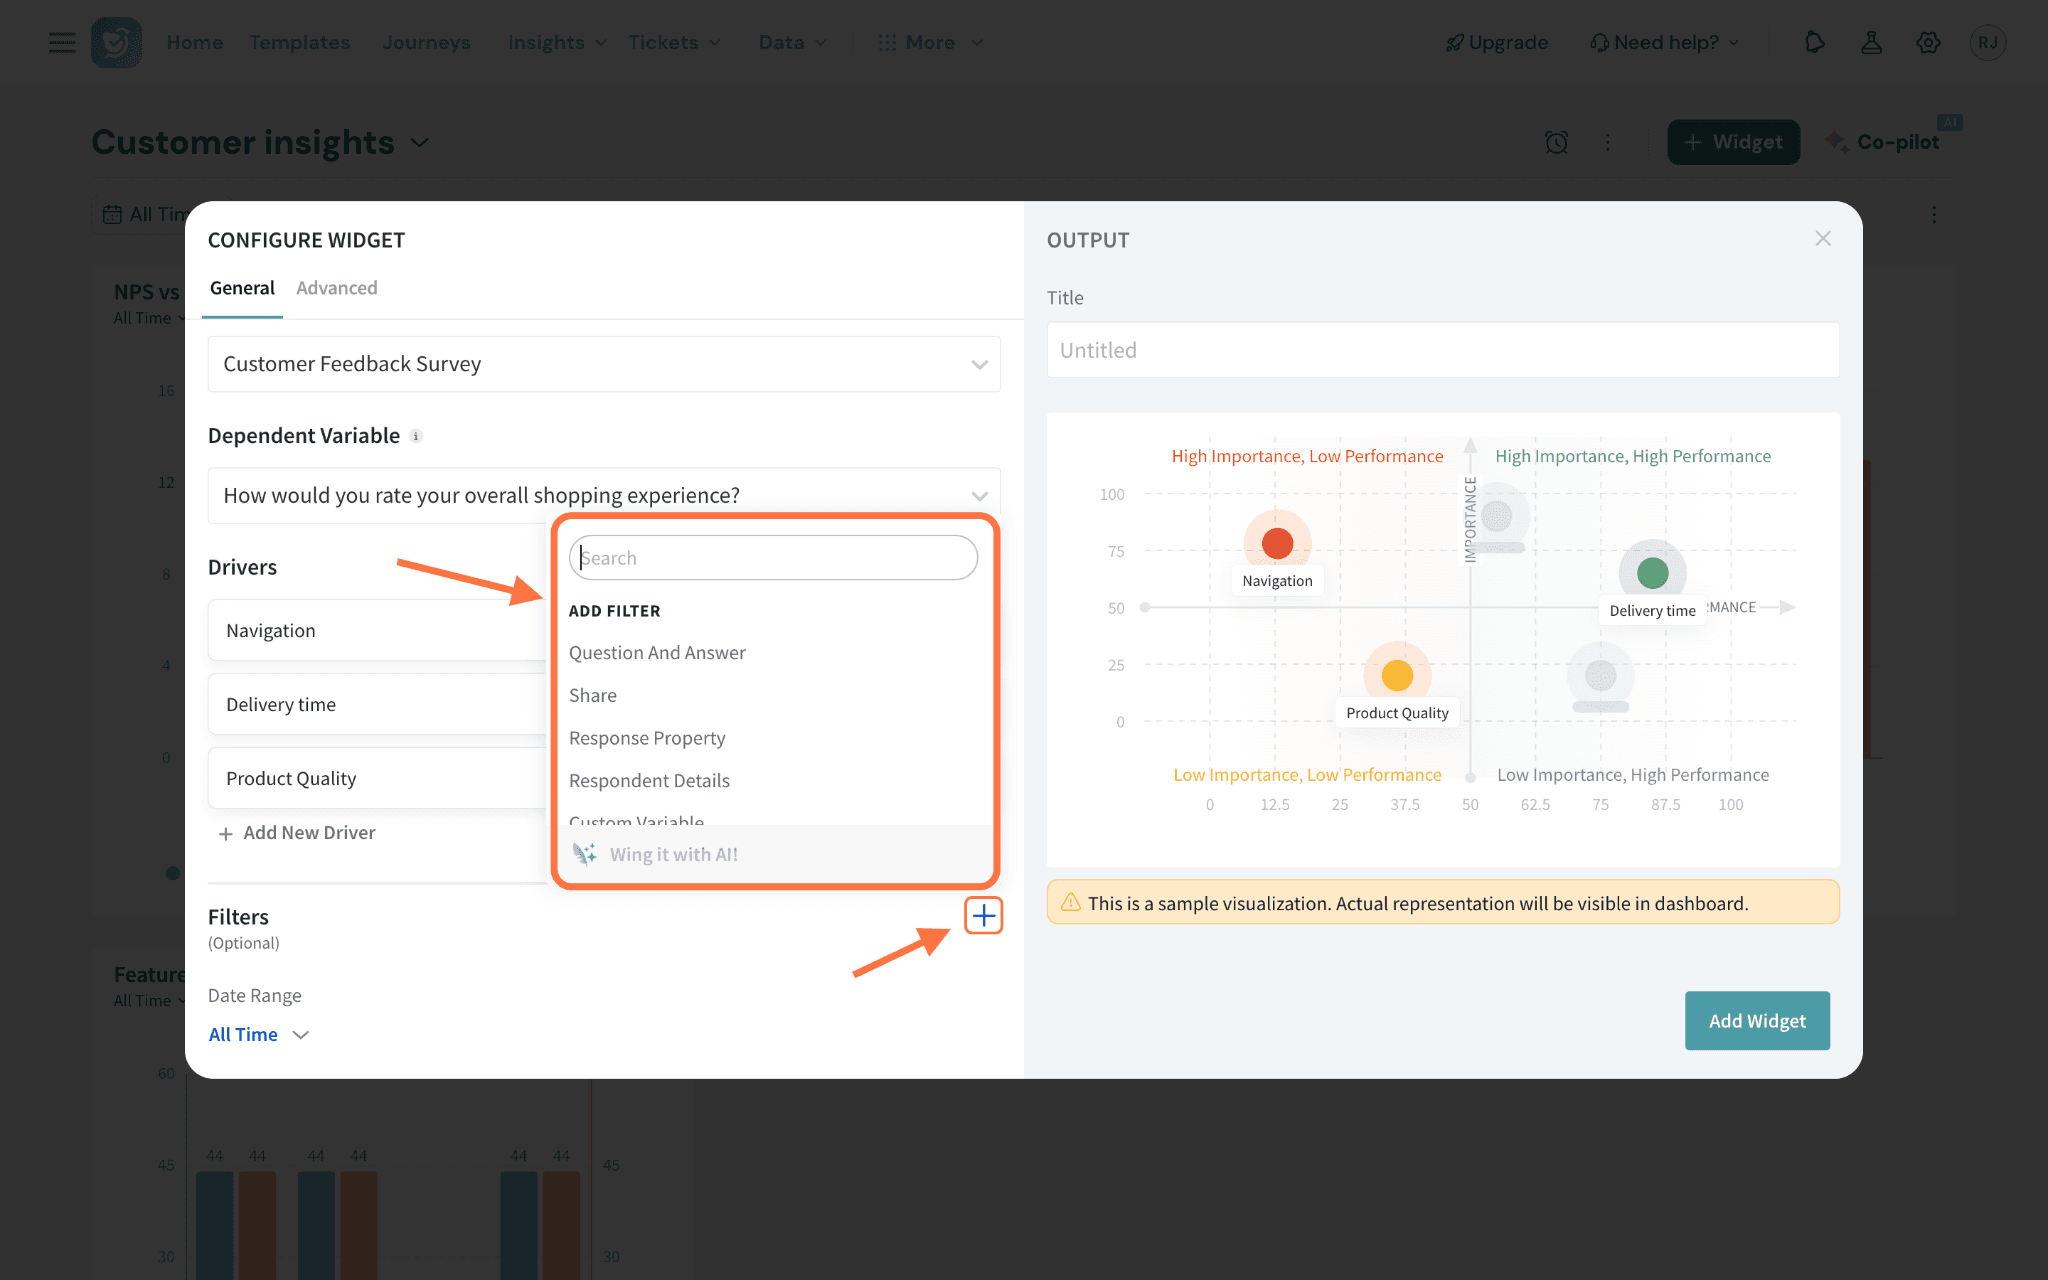Click the RJ avatar
Image resolution: width=2048 pixels, height=1280 pixels.
pyautogui.click(x=1987, y=42)
